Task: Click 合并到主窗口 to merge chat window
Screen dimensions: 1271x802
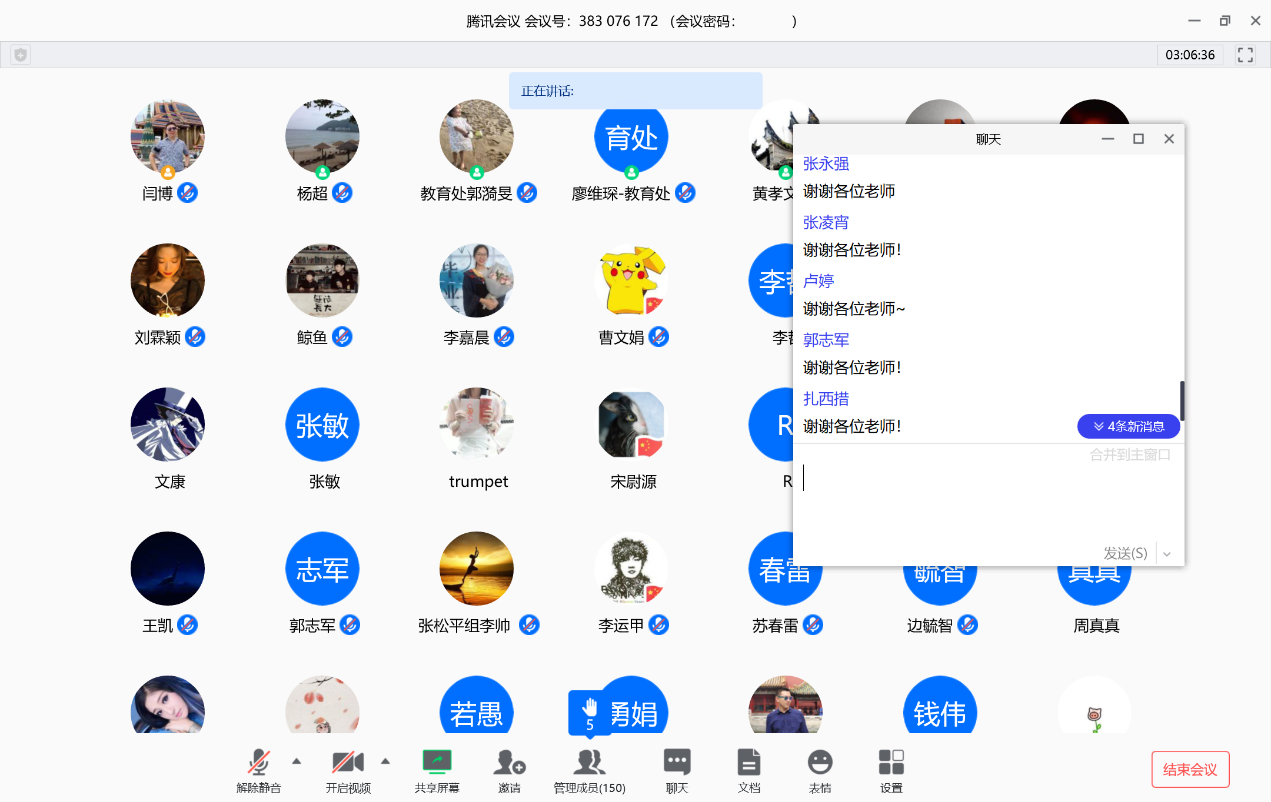Action: coord(1130,455)
